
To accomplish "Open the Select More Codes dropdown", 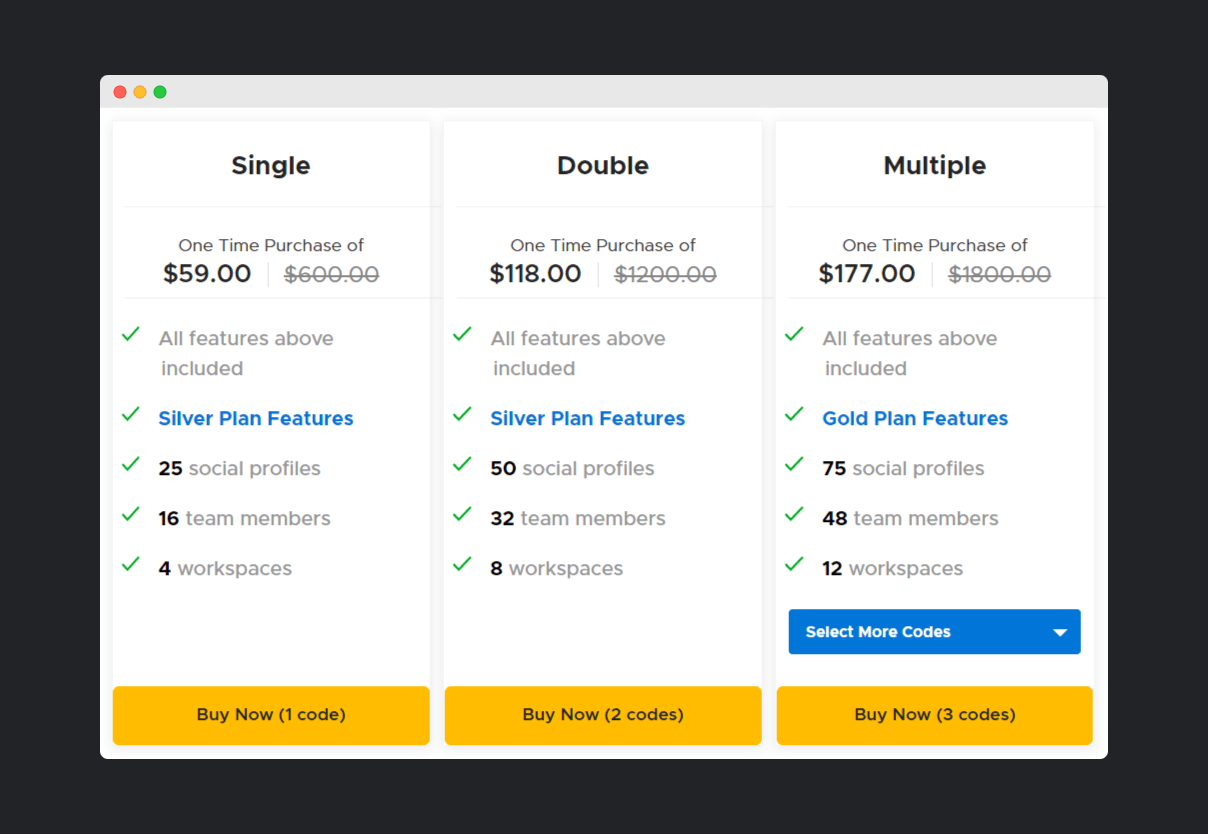I will [x=935, y=632].
